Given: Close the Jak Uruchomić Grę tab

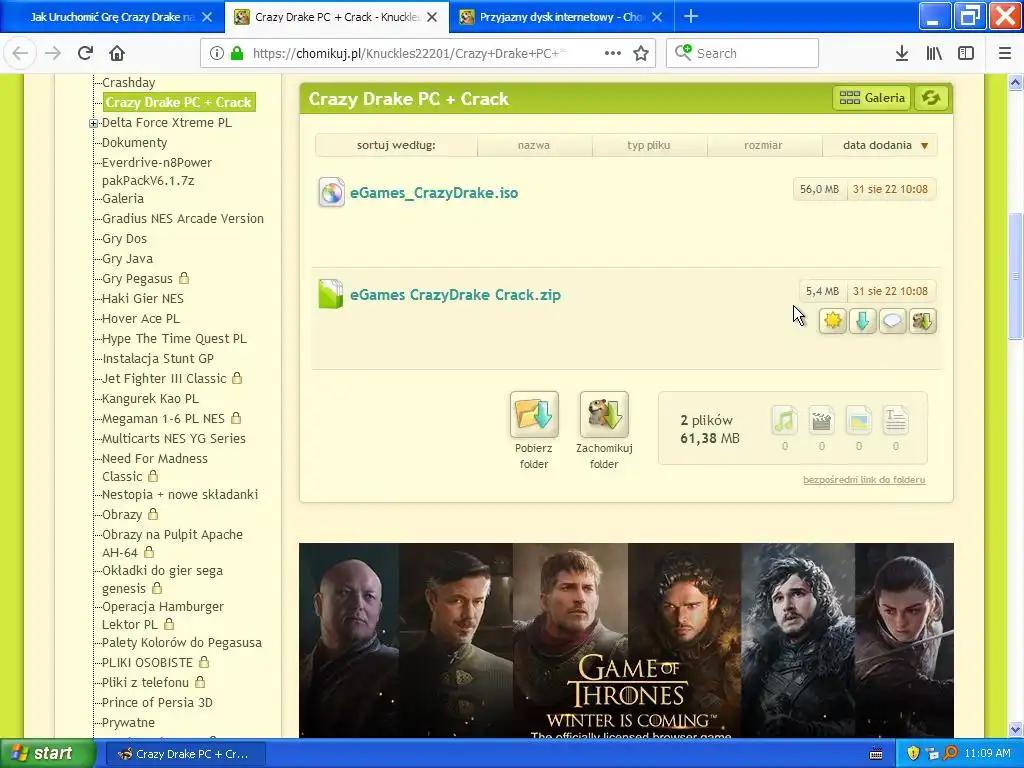Looking at the screenshot, I should click(207, 17).
